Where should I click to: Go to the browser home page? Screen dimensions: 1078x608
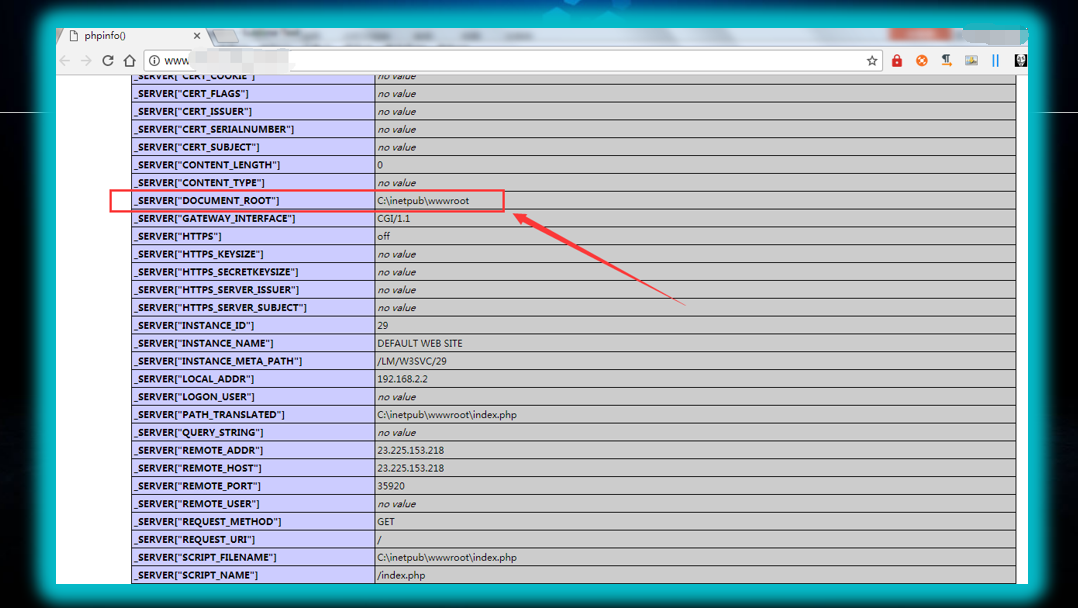tap(129, 61)
